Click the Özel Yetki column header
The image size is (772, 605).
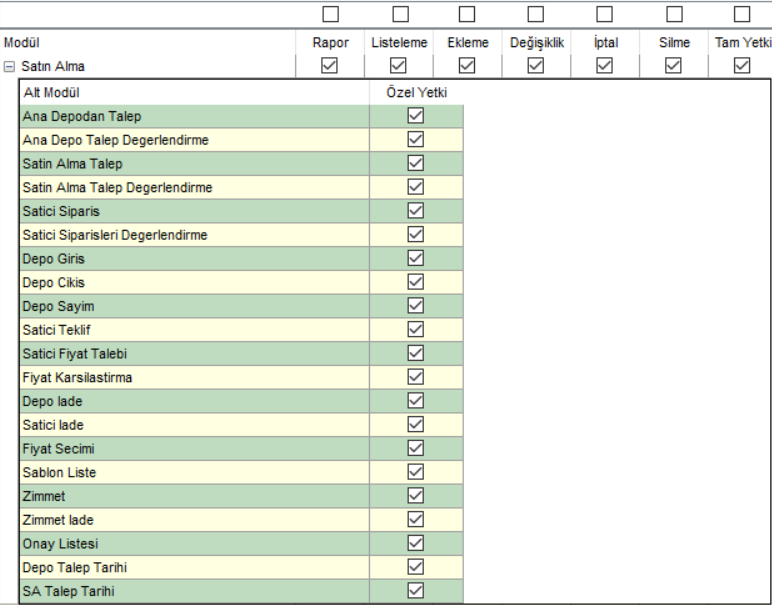(x=417, y=93)
